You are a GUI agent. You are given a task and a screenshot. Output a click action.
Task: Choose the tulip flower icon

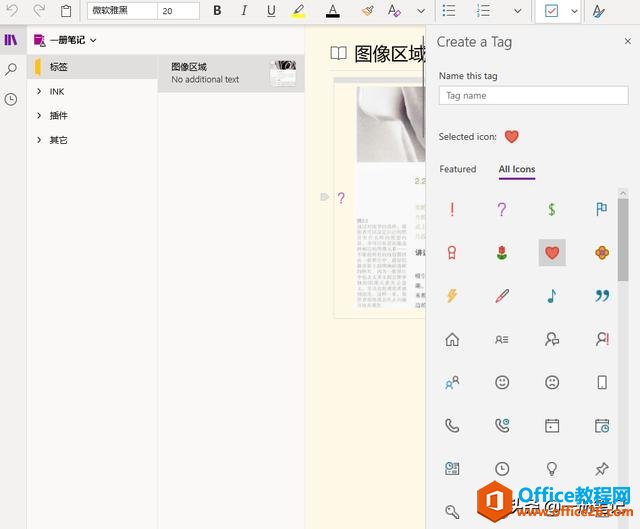(x=502, y=253)
